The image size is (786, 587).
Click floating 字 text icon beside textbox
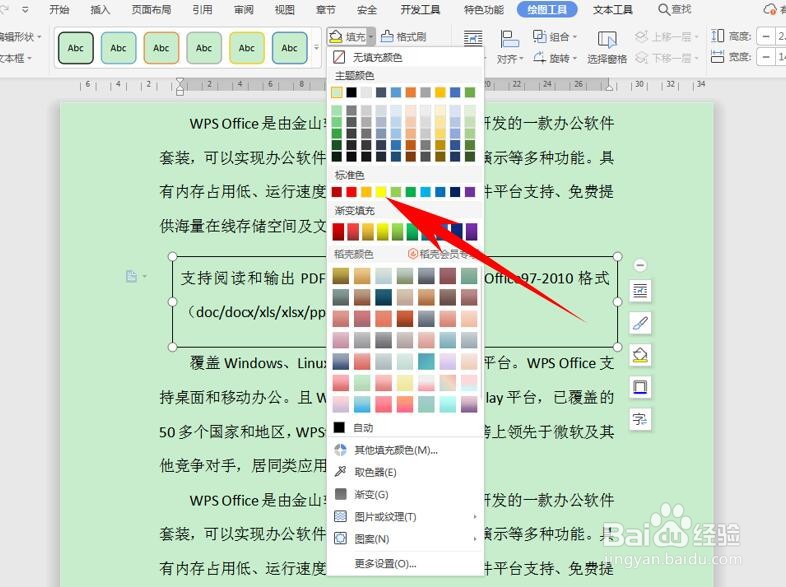(x=640, y=419)
